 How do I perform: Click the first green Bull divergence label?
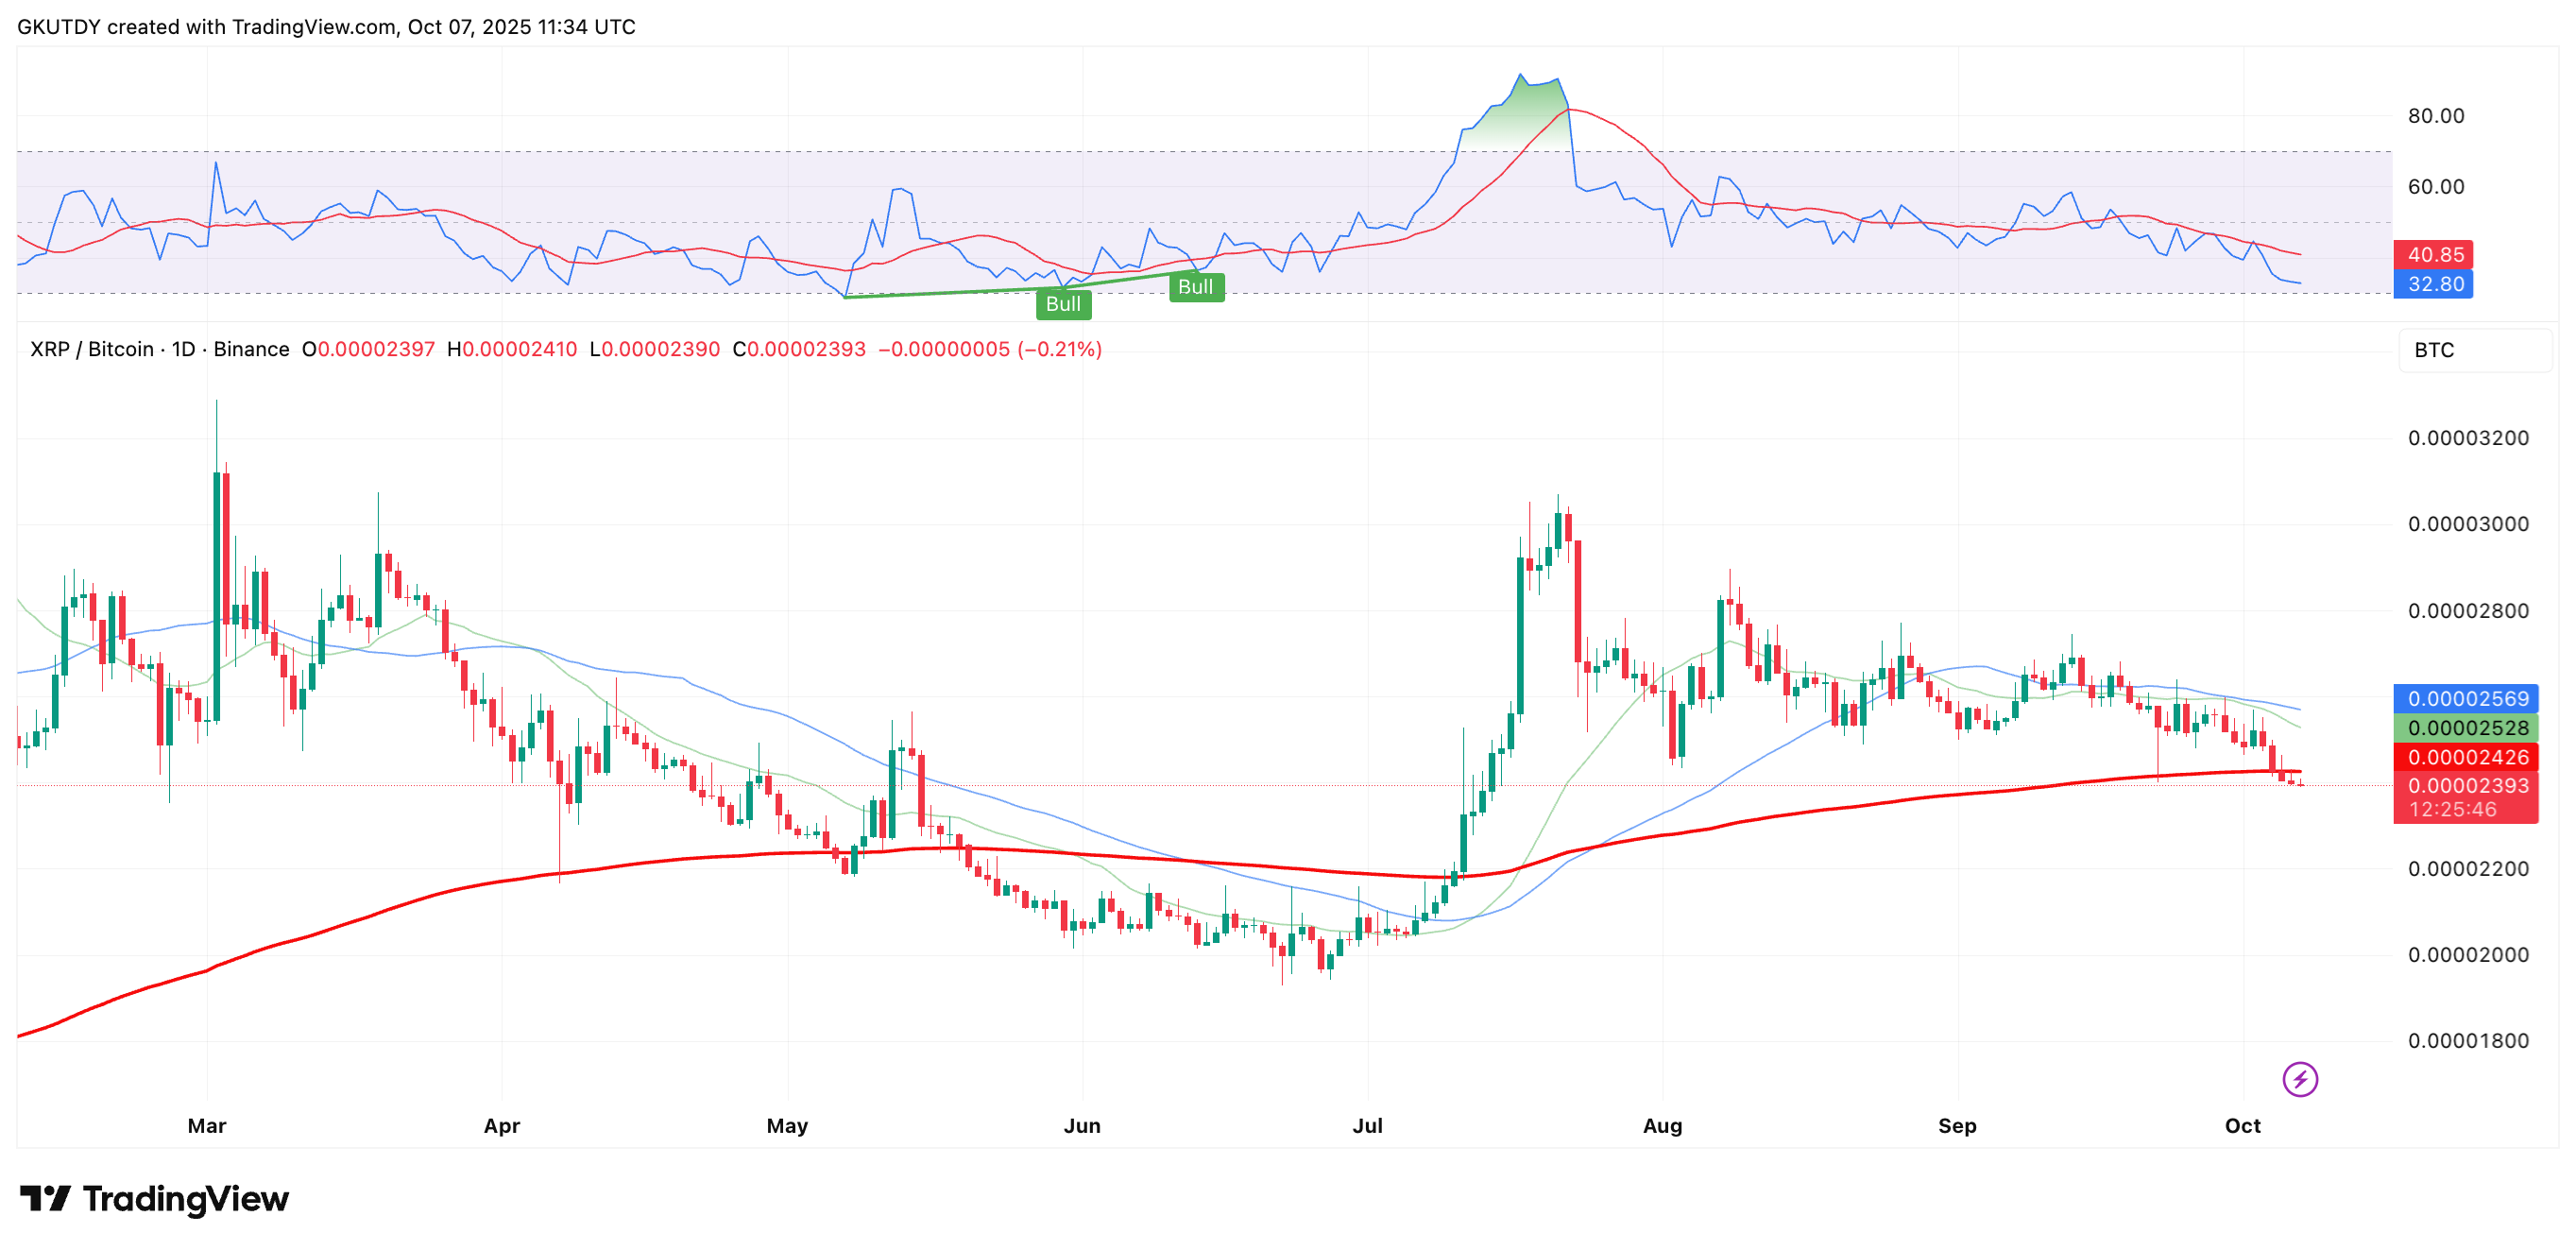point(1063,304)
